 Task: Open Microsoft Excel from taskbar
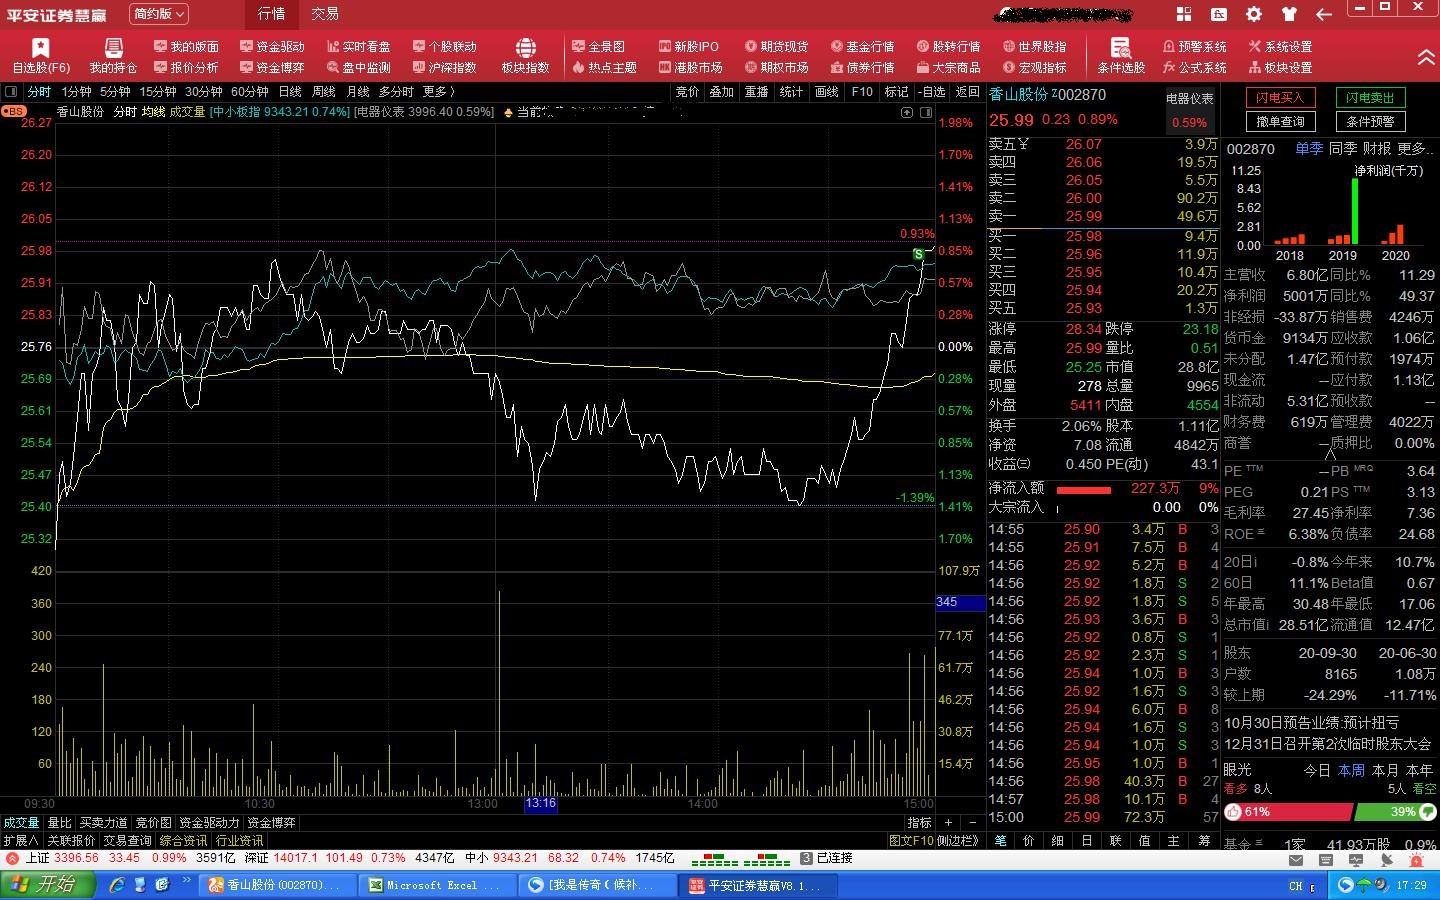tap(436, 885)
